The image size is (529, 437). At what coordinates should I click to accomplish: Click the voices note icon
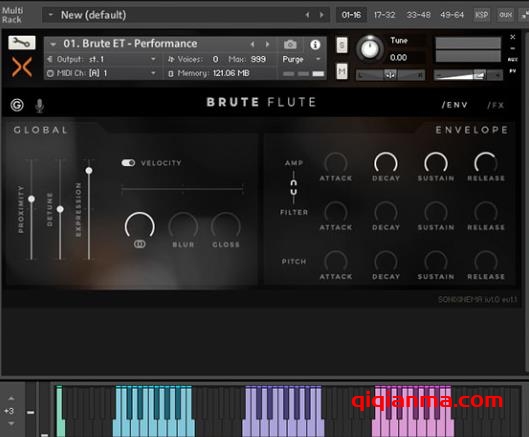171,59
